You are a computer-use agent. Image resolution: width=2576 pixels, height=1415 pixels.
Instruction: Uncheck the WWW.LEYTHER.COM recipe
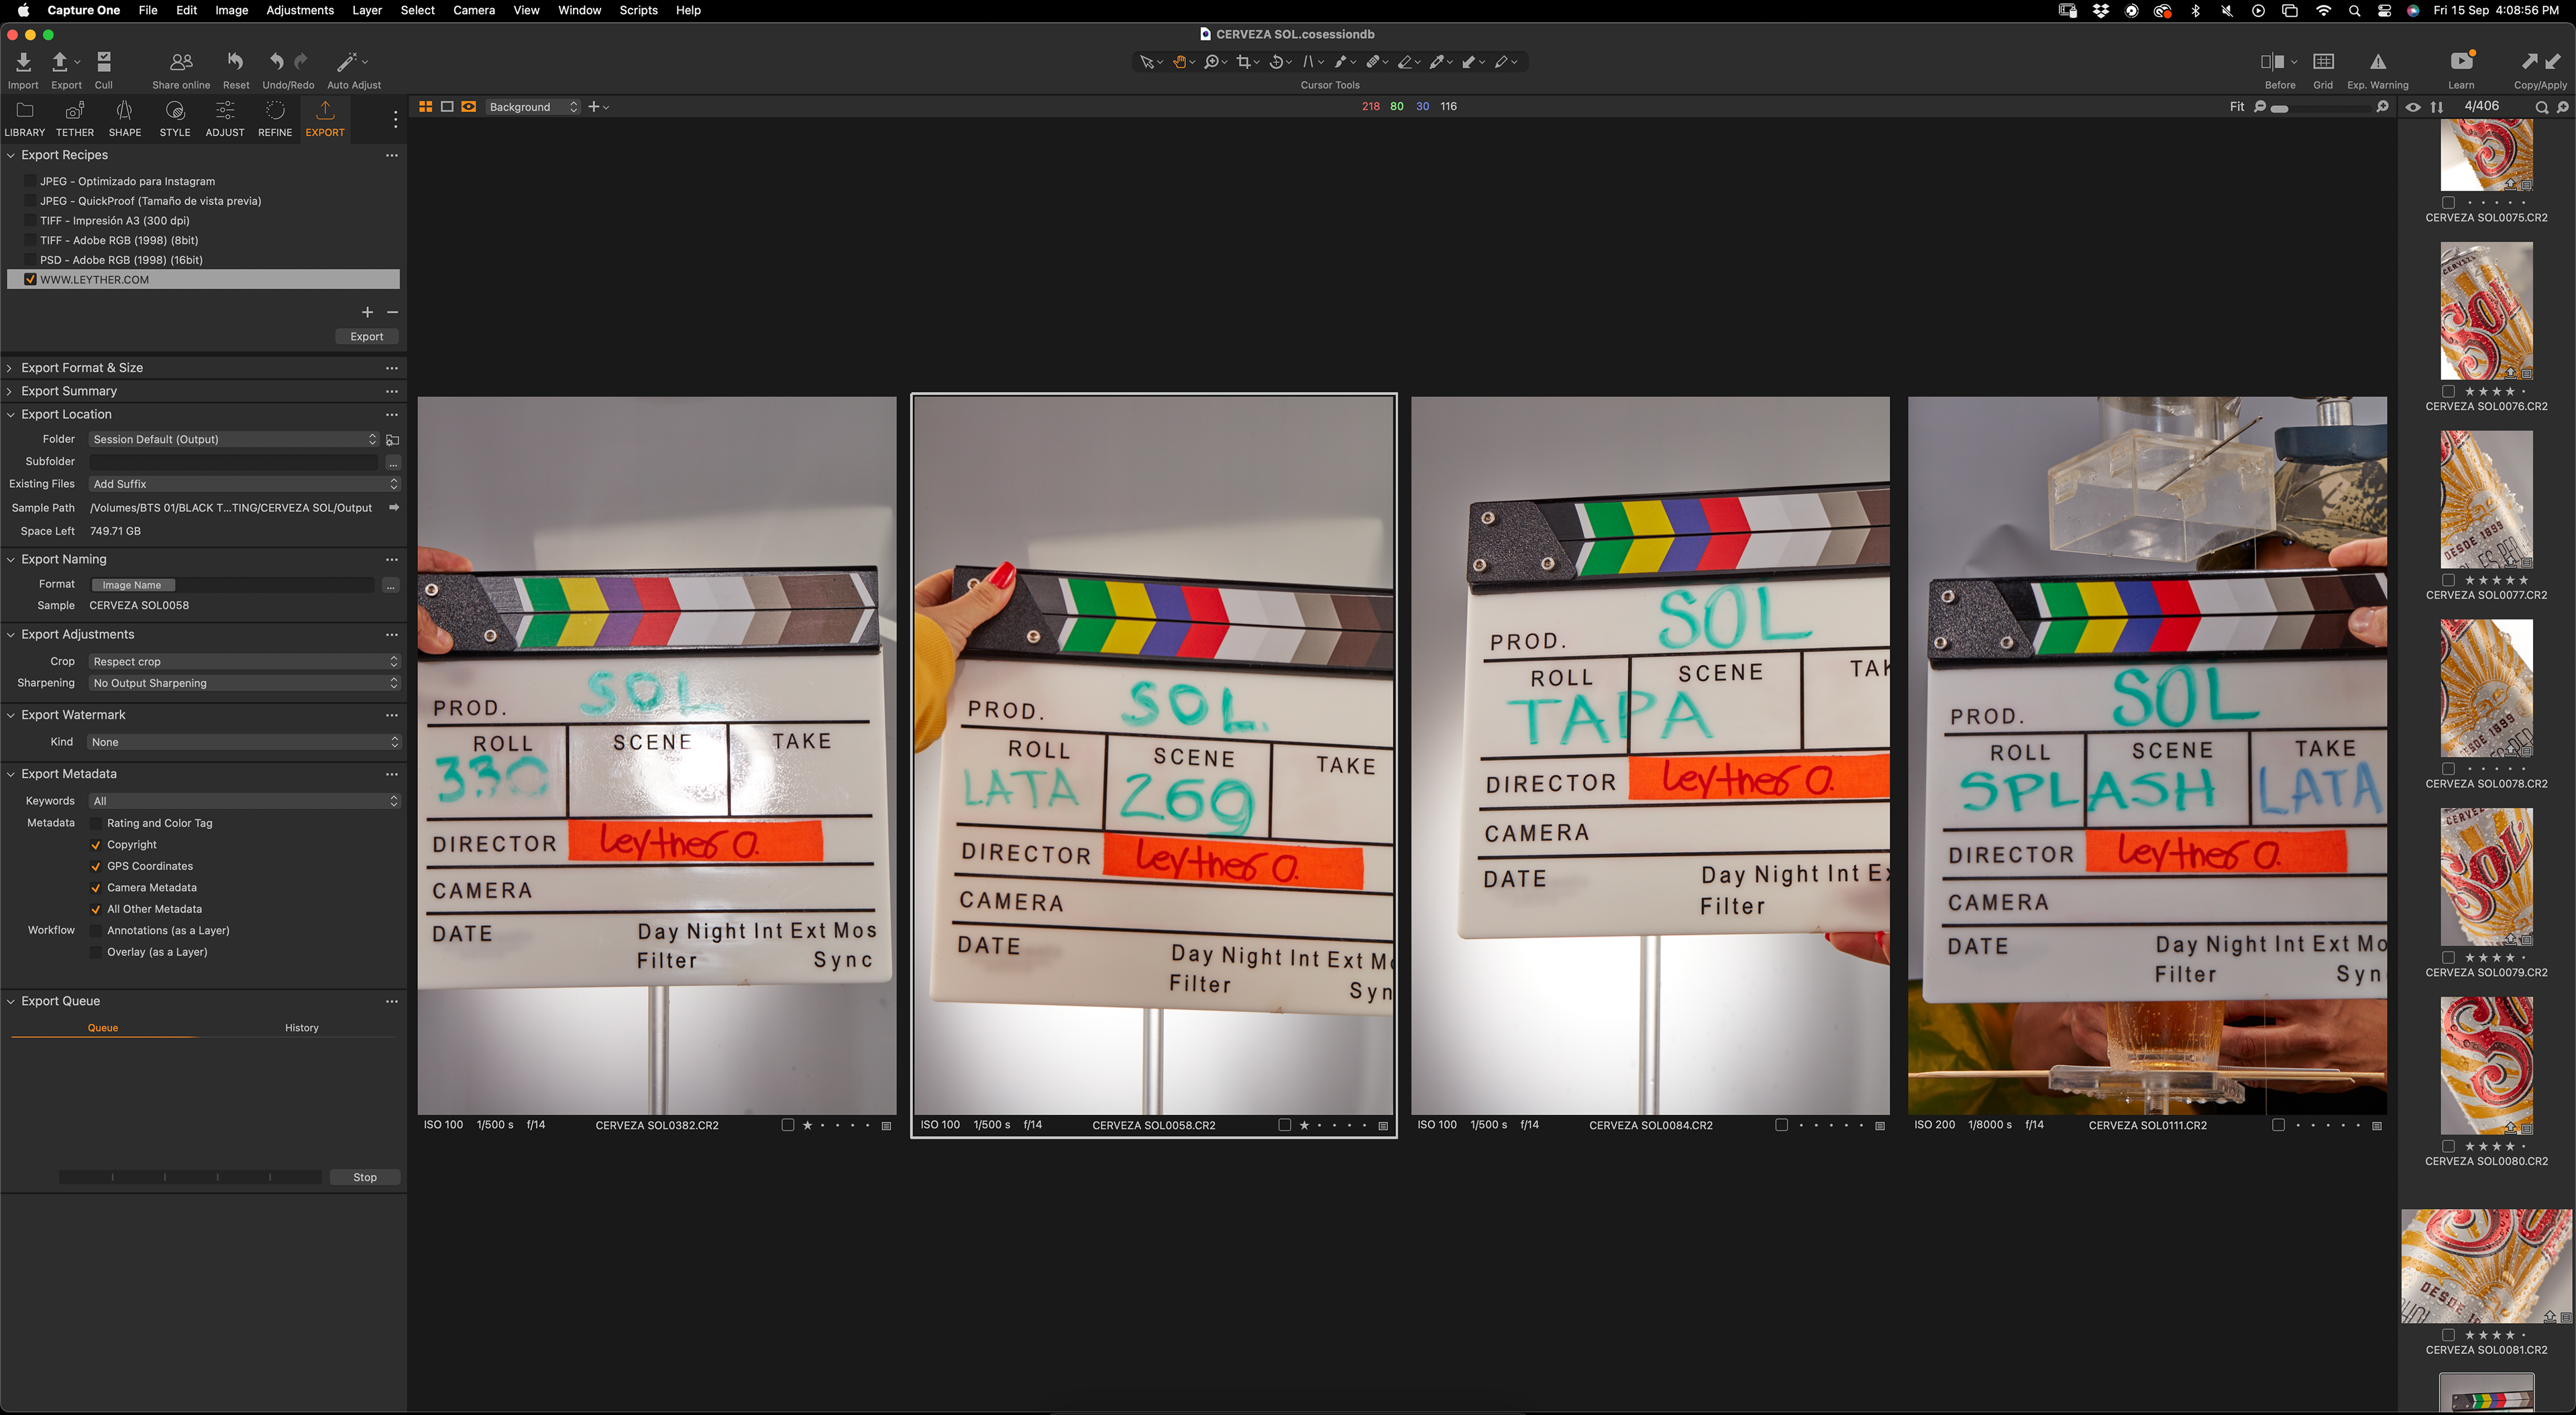tap(30, 280)
